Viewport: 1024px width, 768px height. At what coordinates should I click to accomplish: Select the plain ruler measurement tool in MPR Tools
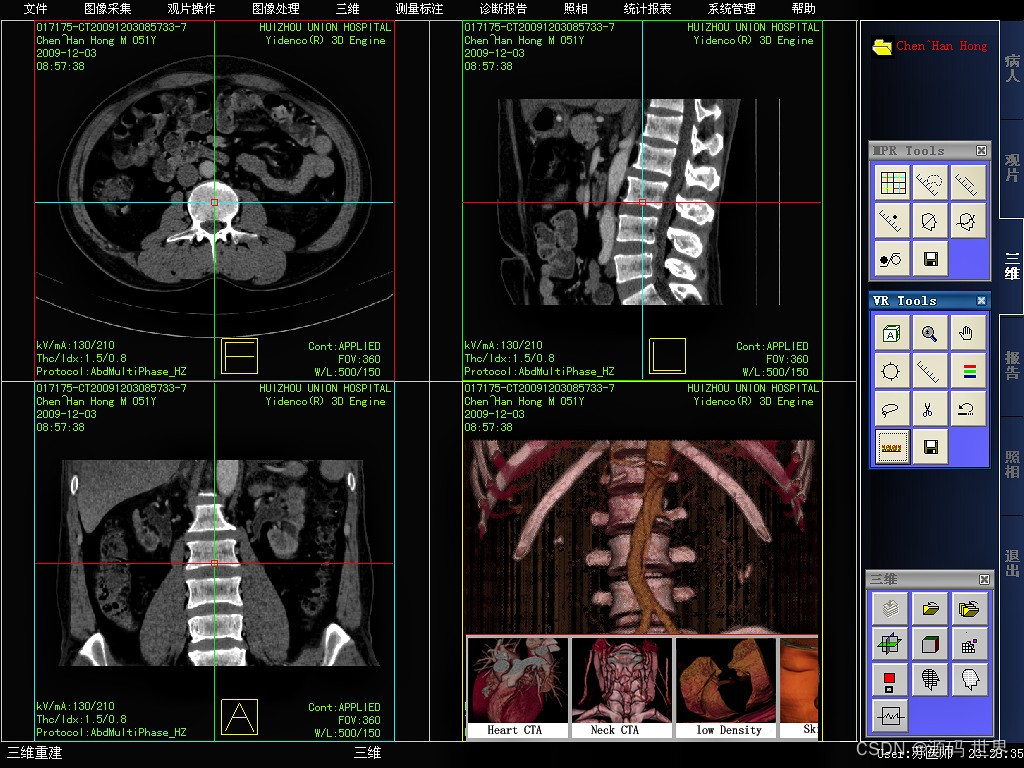coord(967,183)
